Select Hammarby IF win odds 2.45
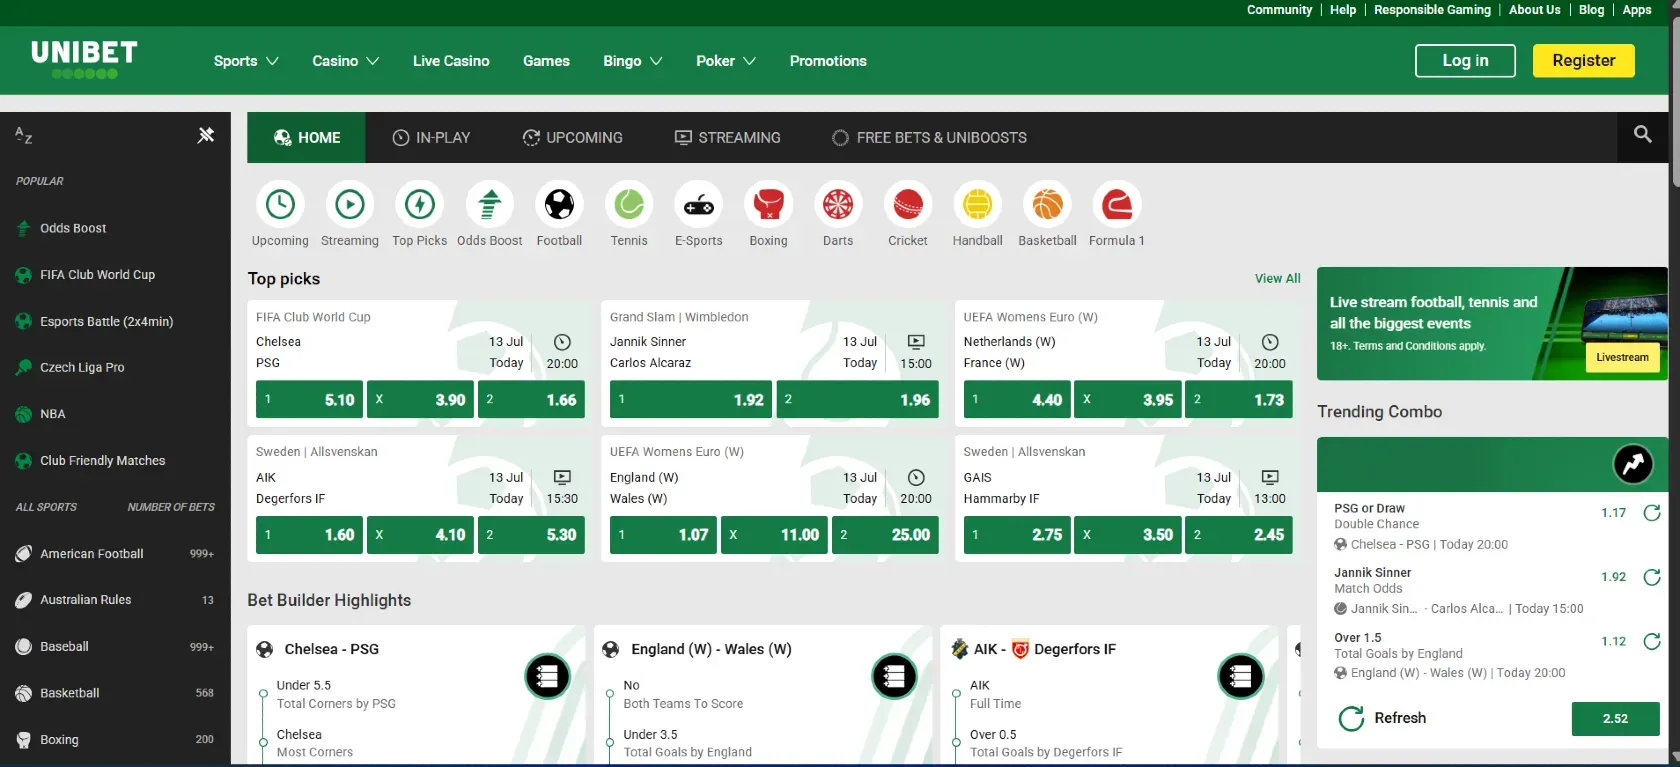 coord(1238,535)
